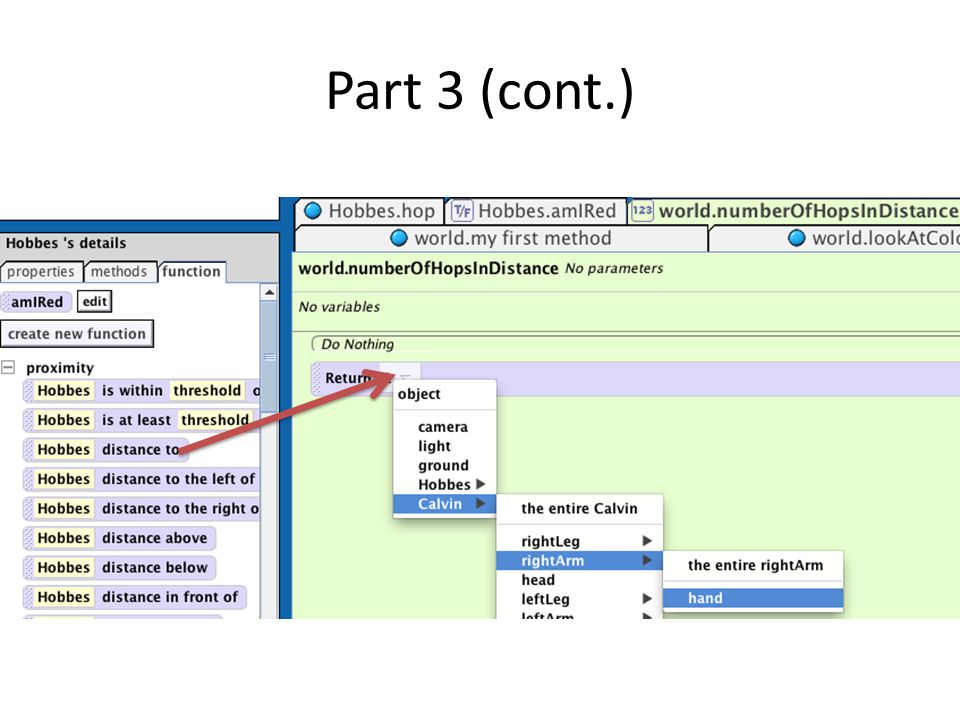Click the blue circle icon on Hobbes.hop tab
Image resolution: width=960 pixels, height=720 pixels.
(x=313, y=211)
